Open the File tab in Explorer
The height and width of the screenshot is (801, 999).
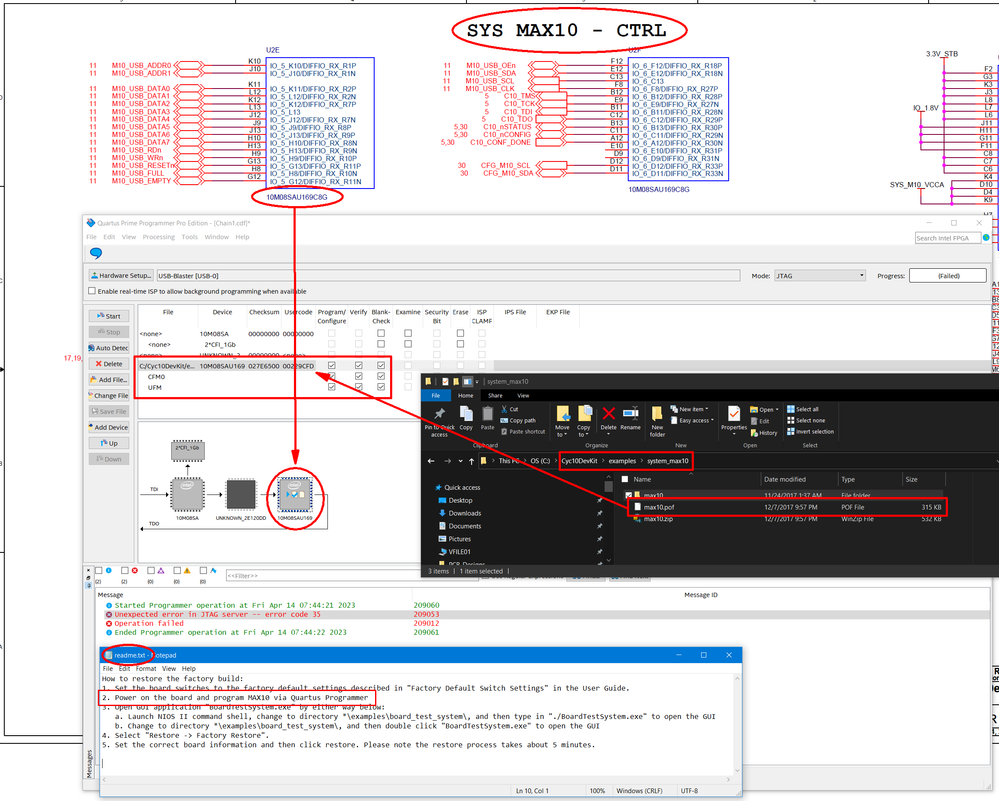point(436,396)
